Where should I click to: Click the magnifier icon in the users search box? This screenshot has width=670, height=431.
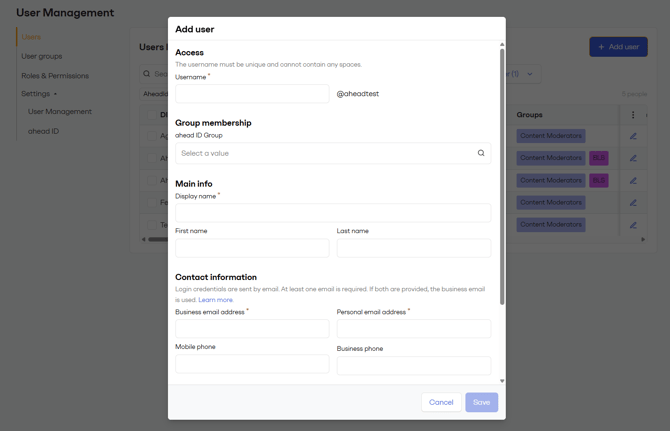[x=147, y=74]
